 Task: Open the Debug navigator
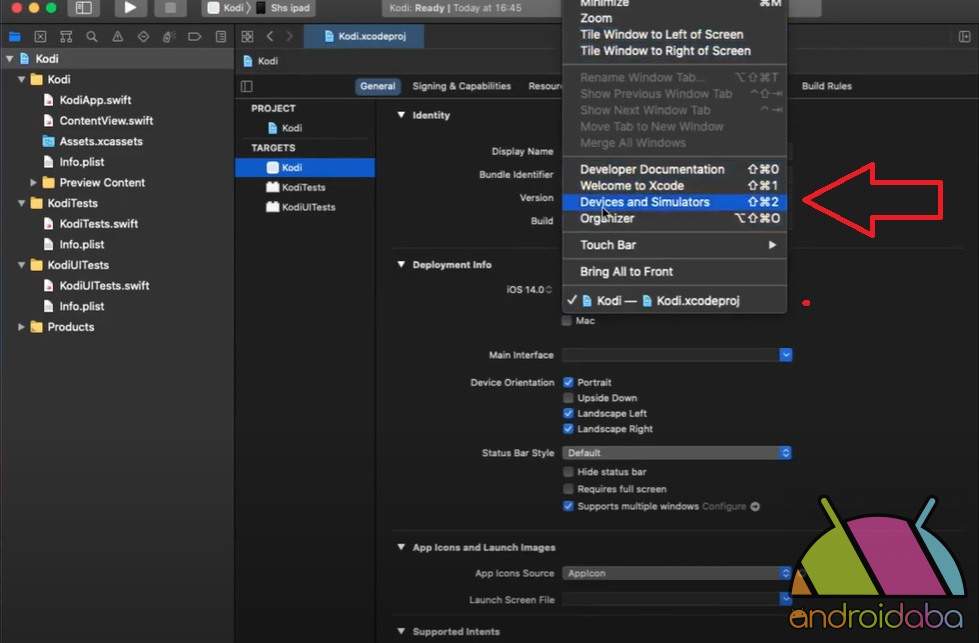[x=169, y=36]
